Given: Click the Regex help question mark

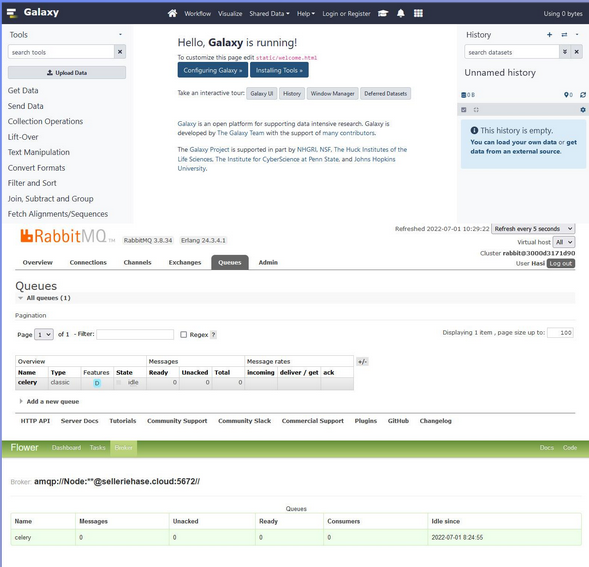Looking at the screenshot, I should (213, 334).
